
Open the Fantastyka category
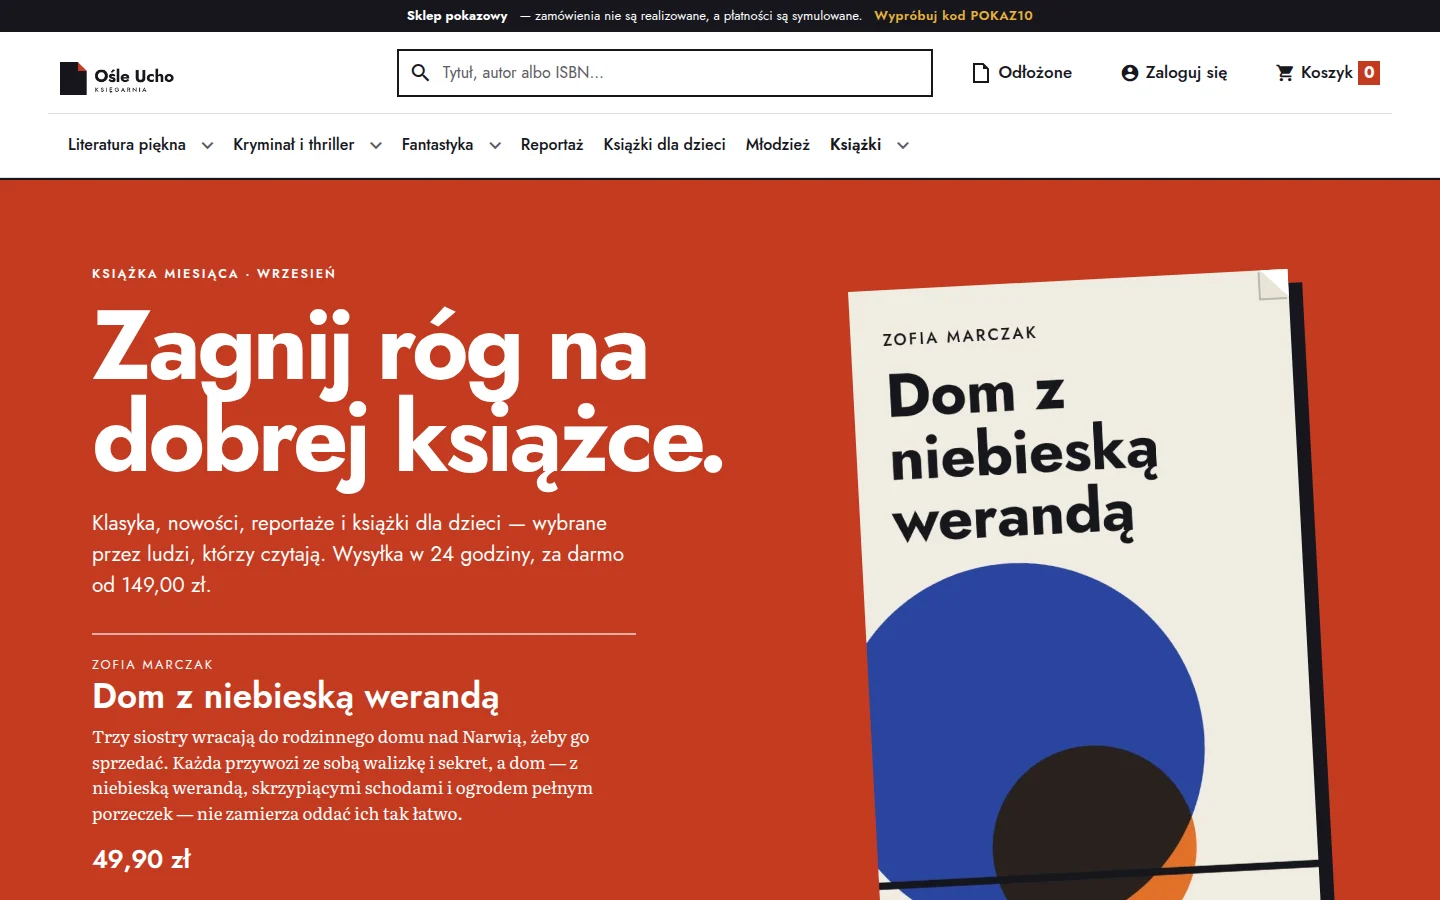coord(437,145)
